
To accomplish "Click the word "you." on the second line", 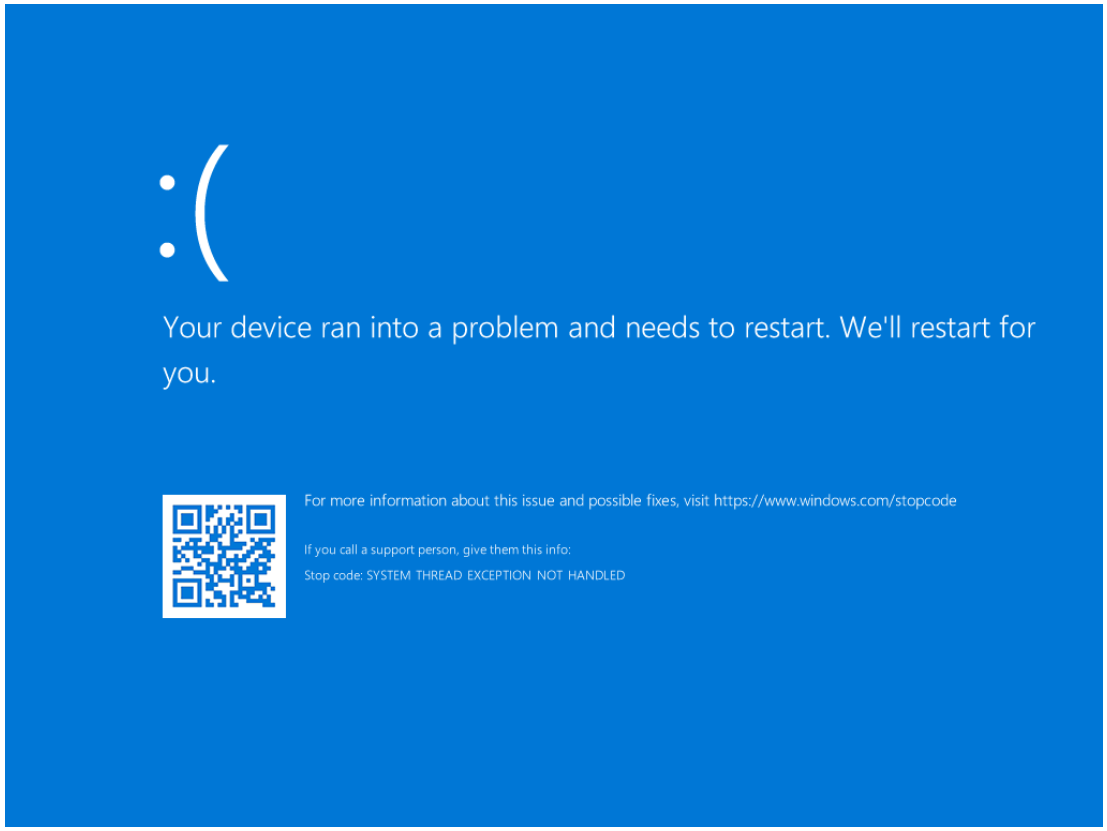I will [x=189, y=374].
